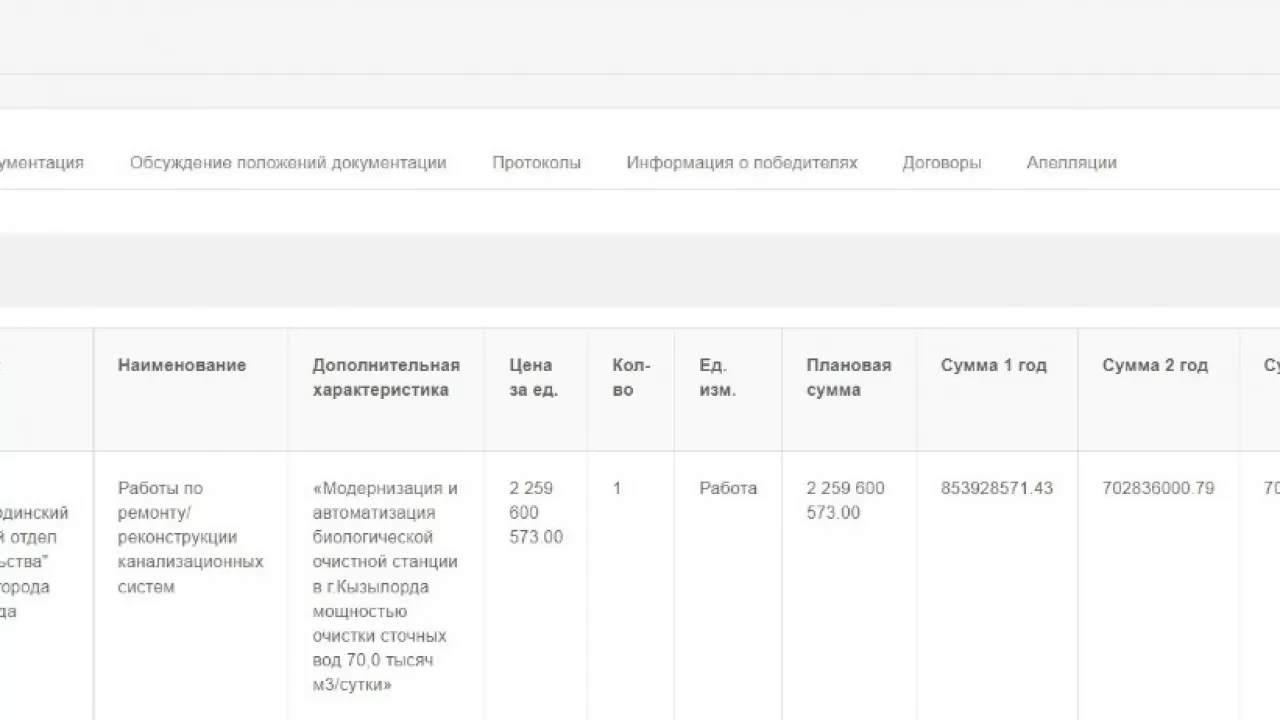Open the Апелляции tab
Viewport: 1280px width, 720px height.
tap(1071, 162)
